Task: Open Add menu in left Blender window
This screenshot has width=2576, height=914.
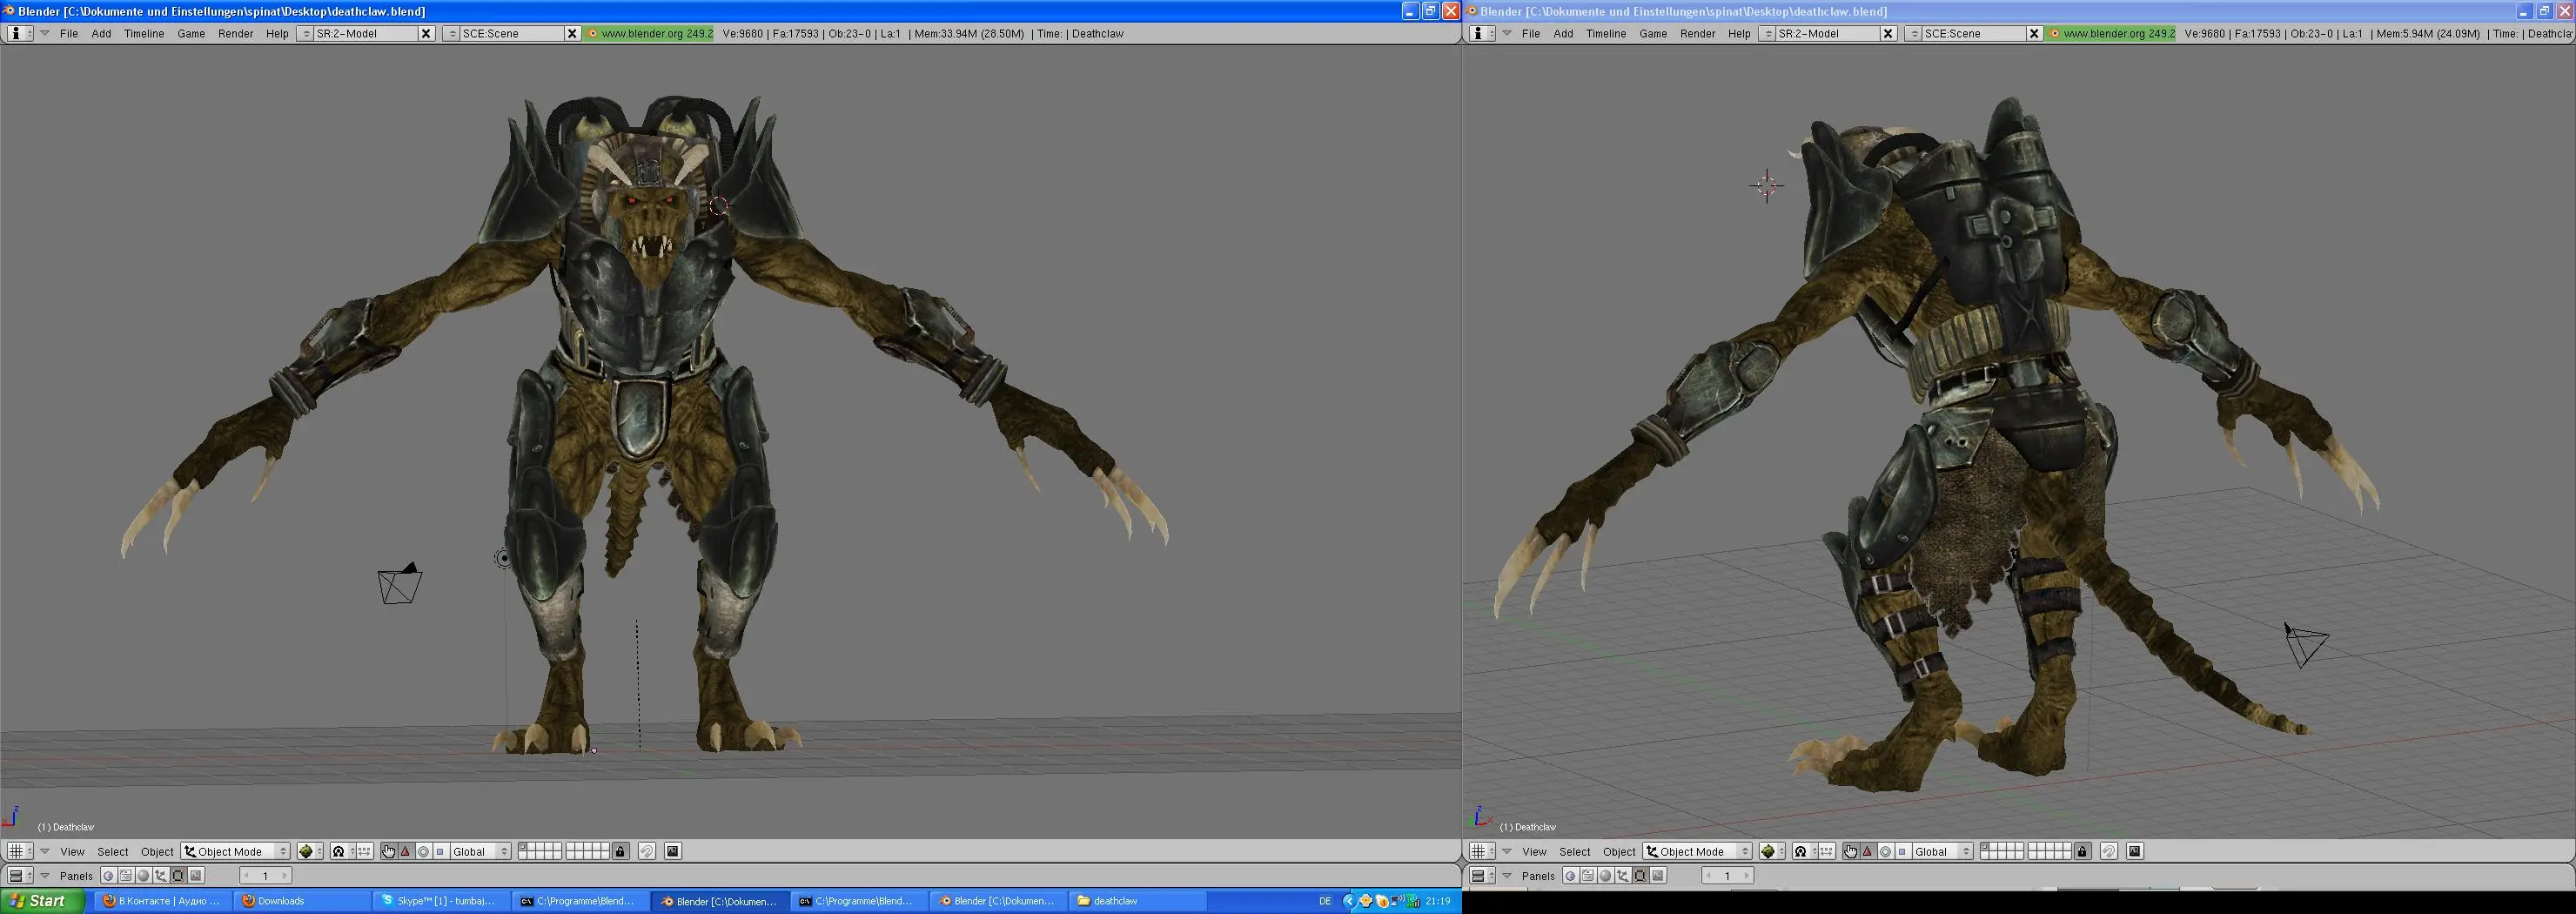Action: 102,33
